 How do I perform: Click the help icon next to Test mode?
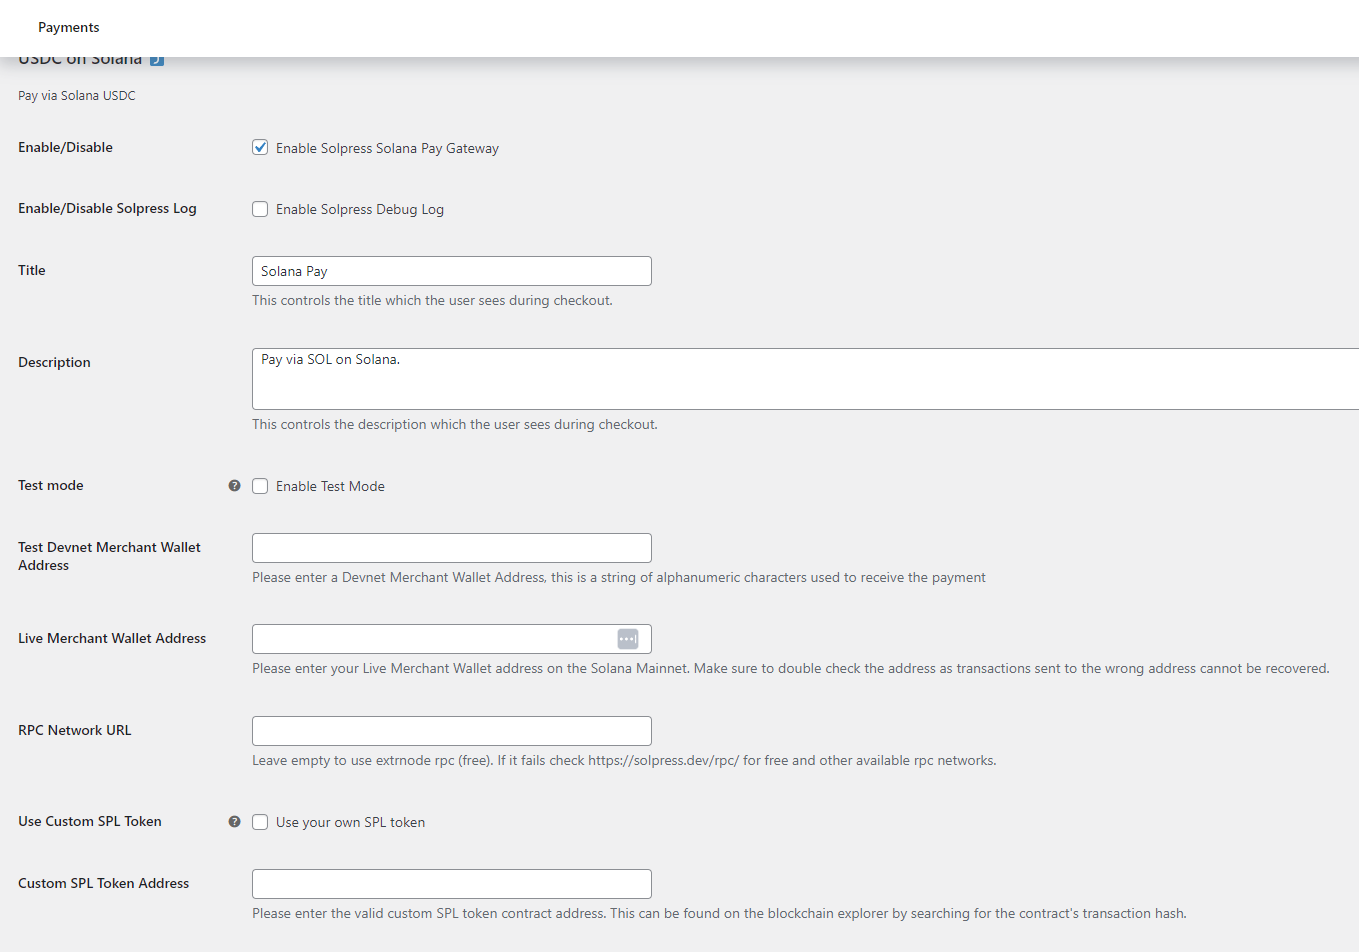234,485
